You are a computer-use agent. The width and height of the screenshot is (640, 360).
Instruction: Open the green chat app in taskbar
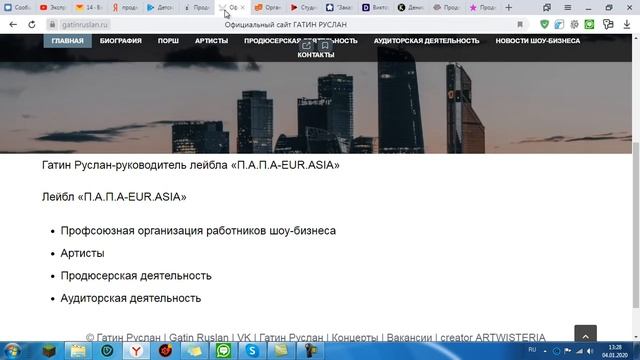pyautogui.click(x=223, y=351)
